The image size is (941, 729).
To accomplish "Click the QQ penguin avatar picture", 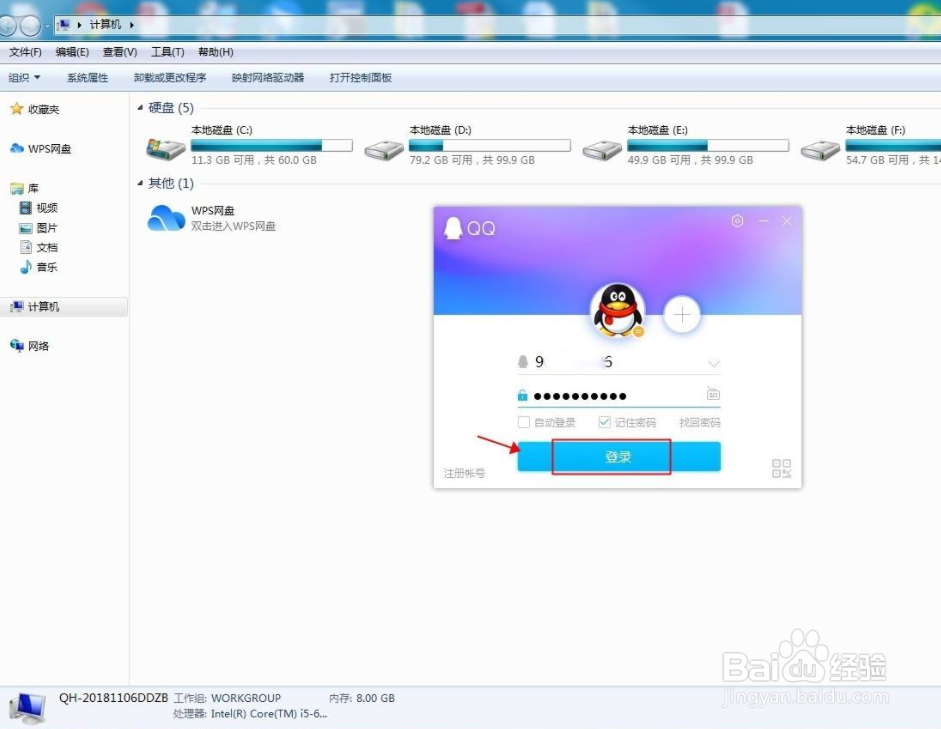I will coord(618,310).
